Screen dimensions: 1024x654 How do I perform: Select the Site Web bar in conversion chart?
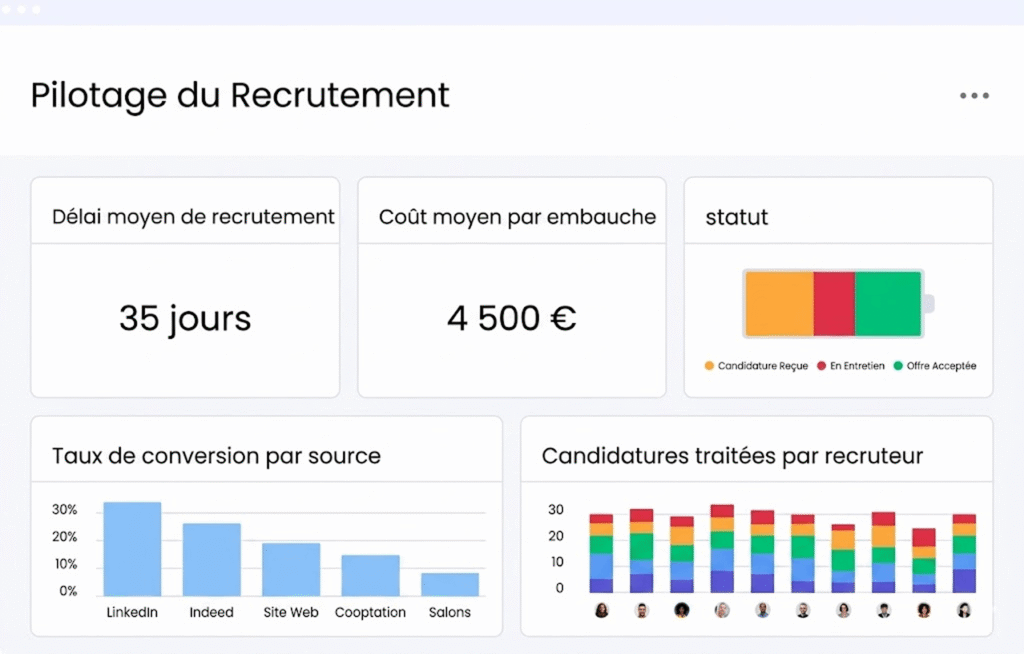(x=291, y=569)
